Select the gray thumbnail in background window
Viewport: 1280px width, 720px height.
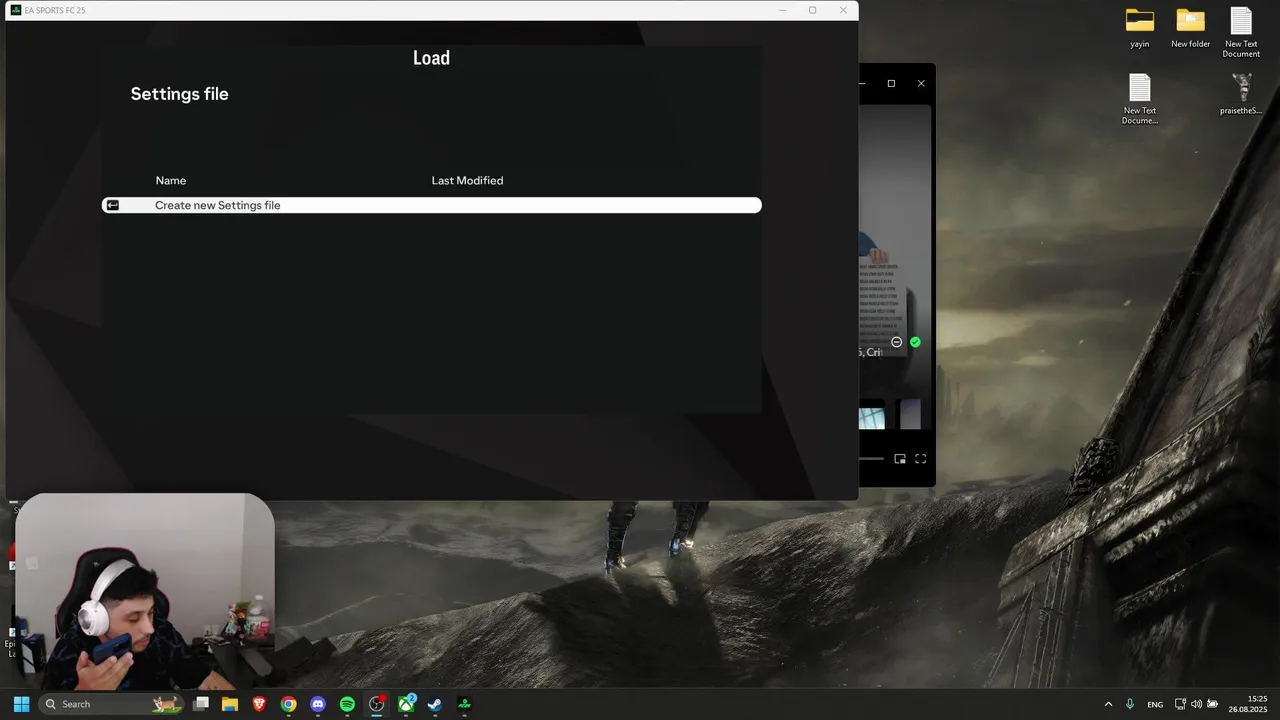(909, 415)
